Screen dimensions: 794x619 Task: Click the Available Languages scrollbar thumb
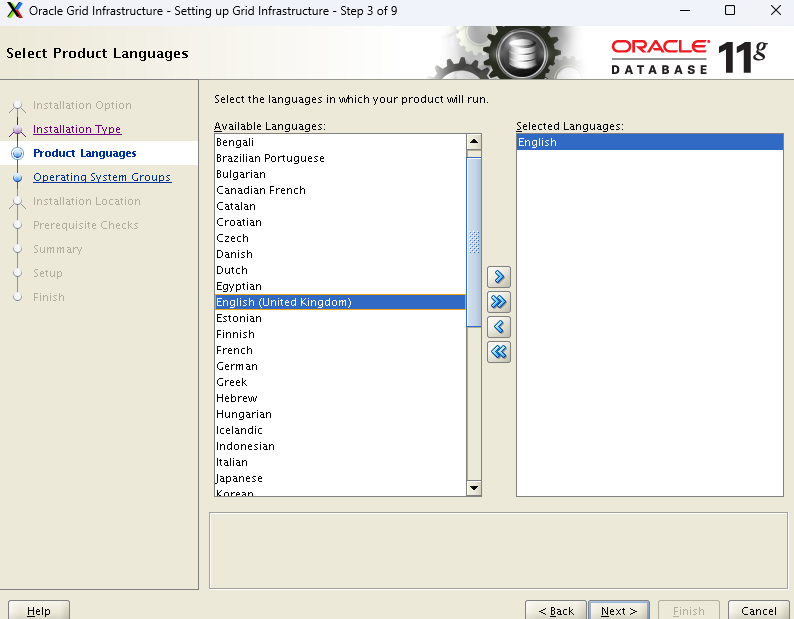(474, 242)
